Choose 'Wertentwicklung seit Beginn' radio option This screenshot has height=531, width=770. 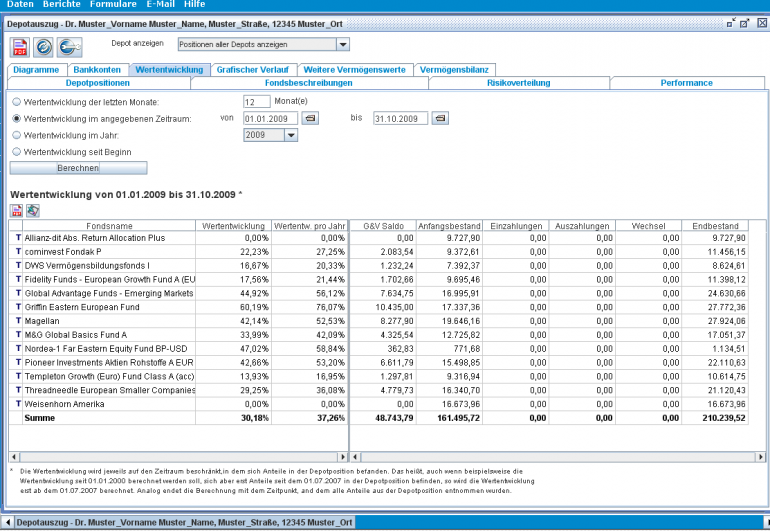[x=16, y=151]
